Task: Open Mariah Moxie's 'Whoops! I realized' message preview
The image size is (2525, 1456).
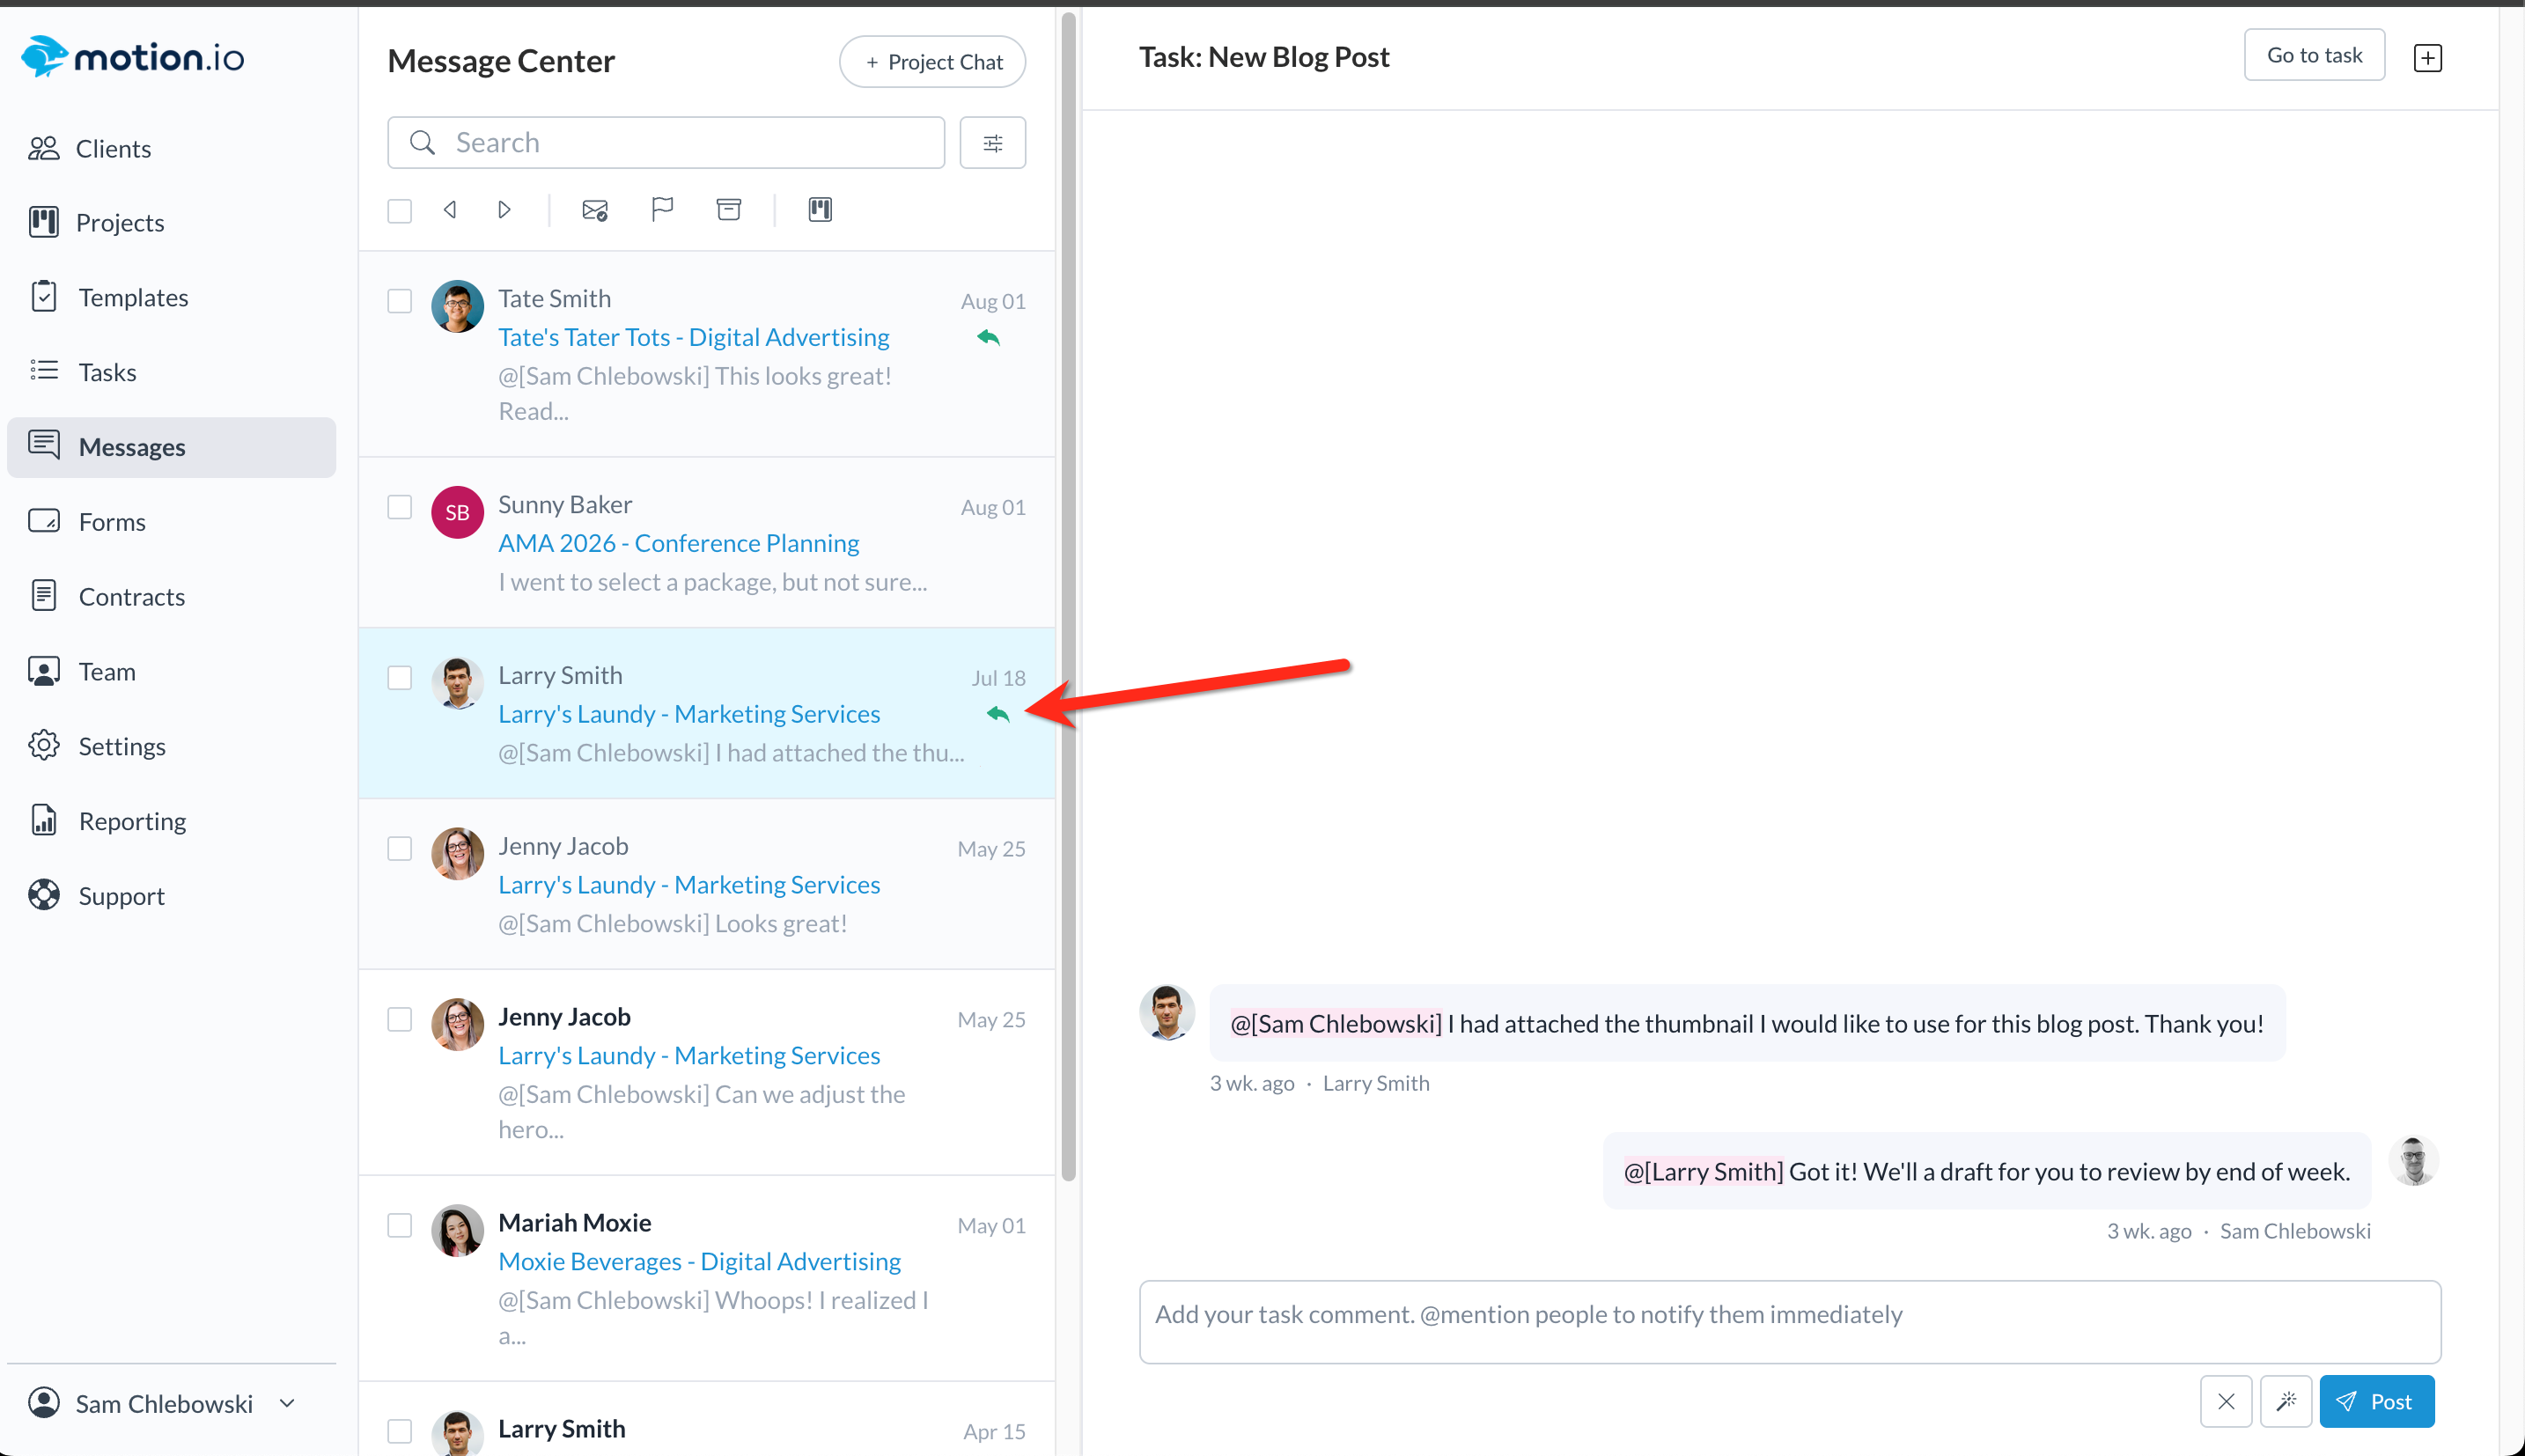Action: (713, 1317)
